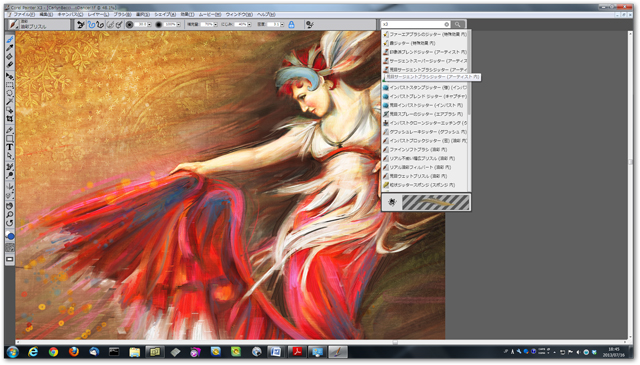Open the 編集 menu
Viewport: 640px width, 365px height.
coord(46,14)
